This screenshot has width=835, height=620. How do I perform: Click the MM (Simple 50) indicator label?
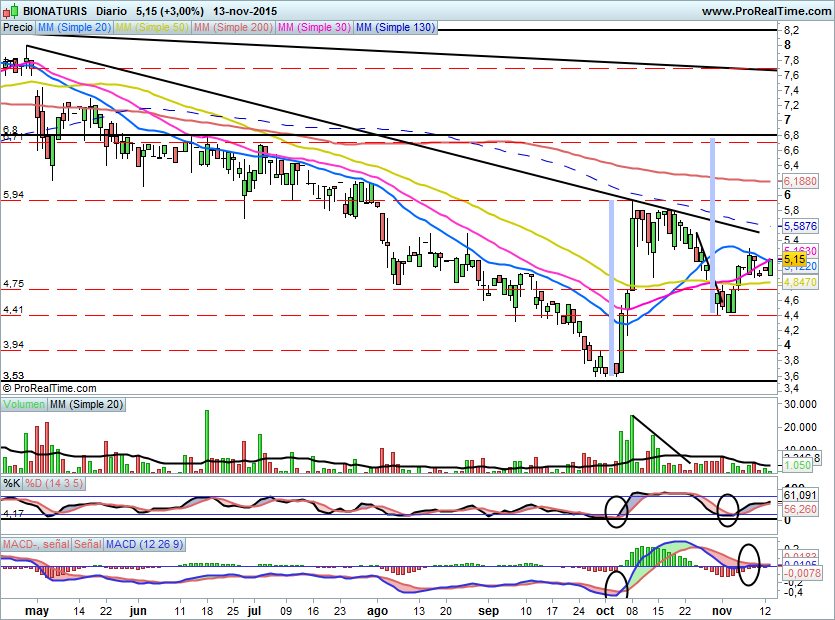pos(153,28)
